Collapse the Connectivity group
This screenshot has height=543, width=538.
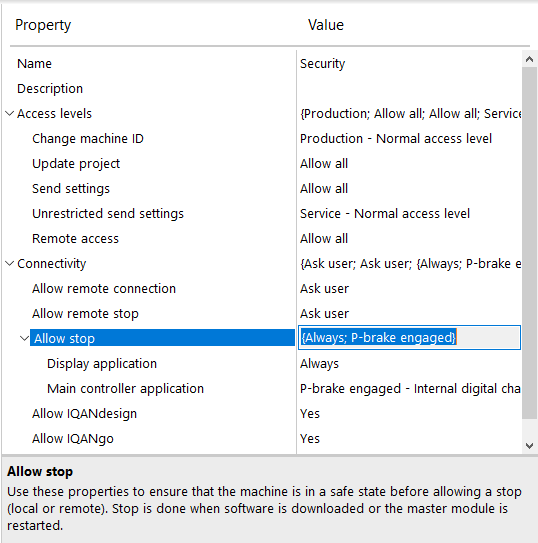[x=10, y=264]
